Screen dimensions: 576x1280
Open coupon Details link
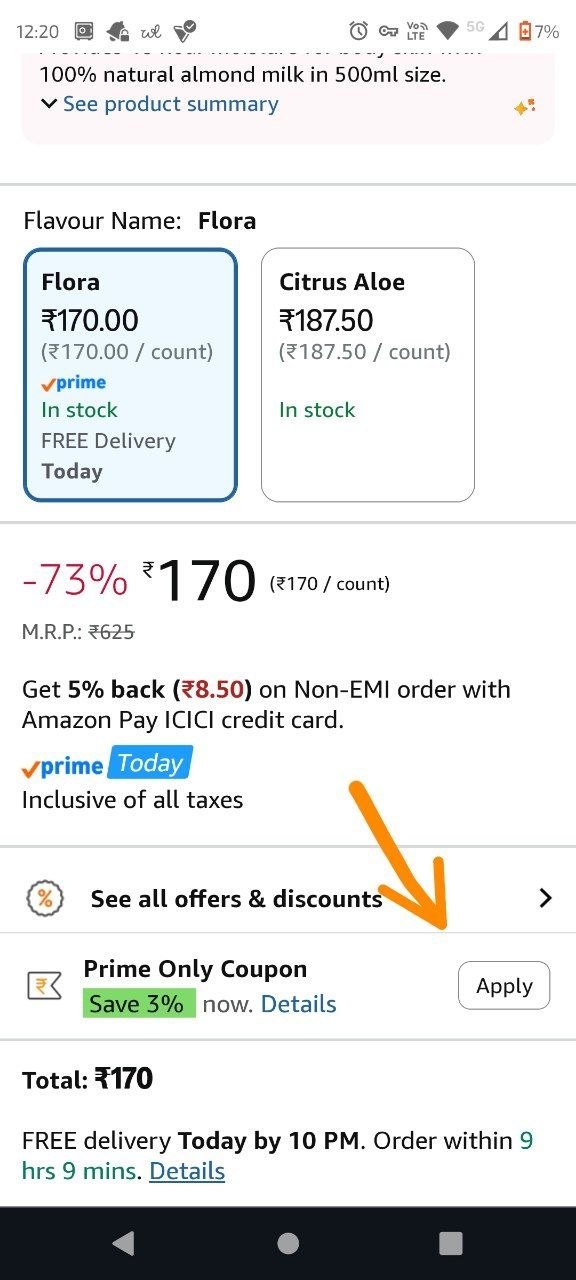[x=298, y=1004]
